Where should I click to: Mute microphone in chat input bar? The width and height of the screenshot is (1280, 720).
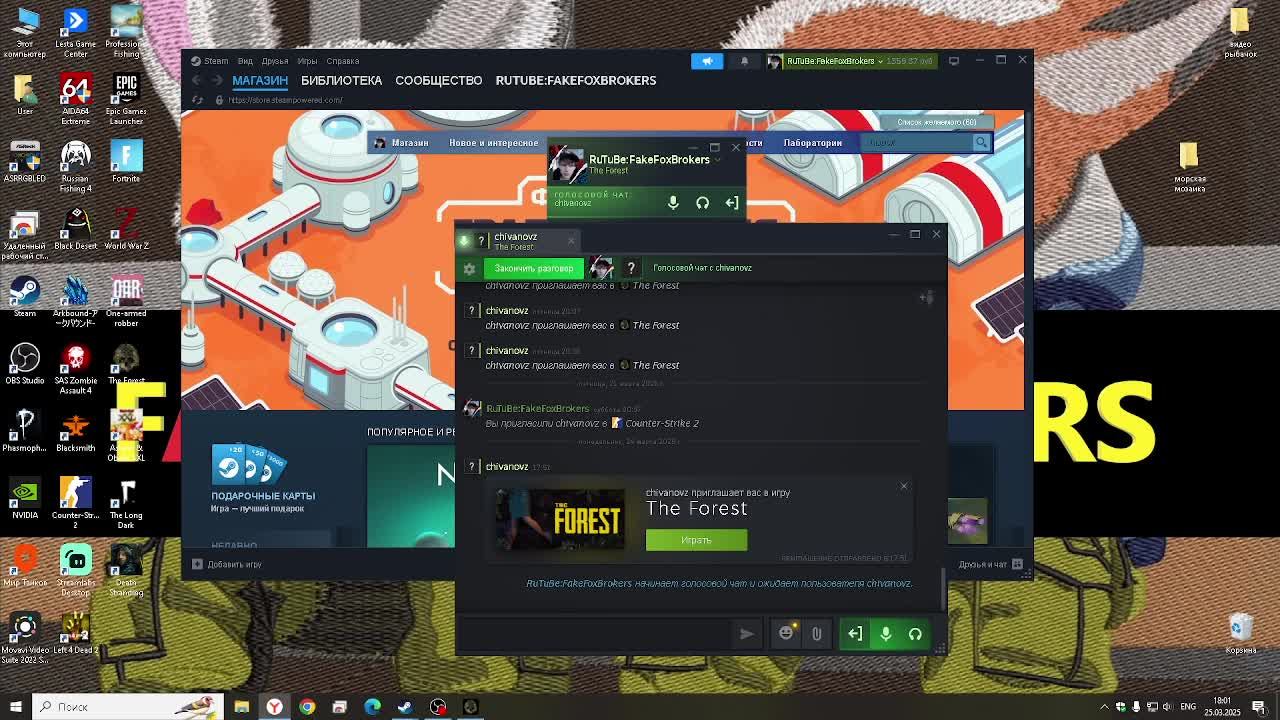(885, 634)
